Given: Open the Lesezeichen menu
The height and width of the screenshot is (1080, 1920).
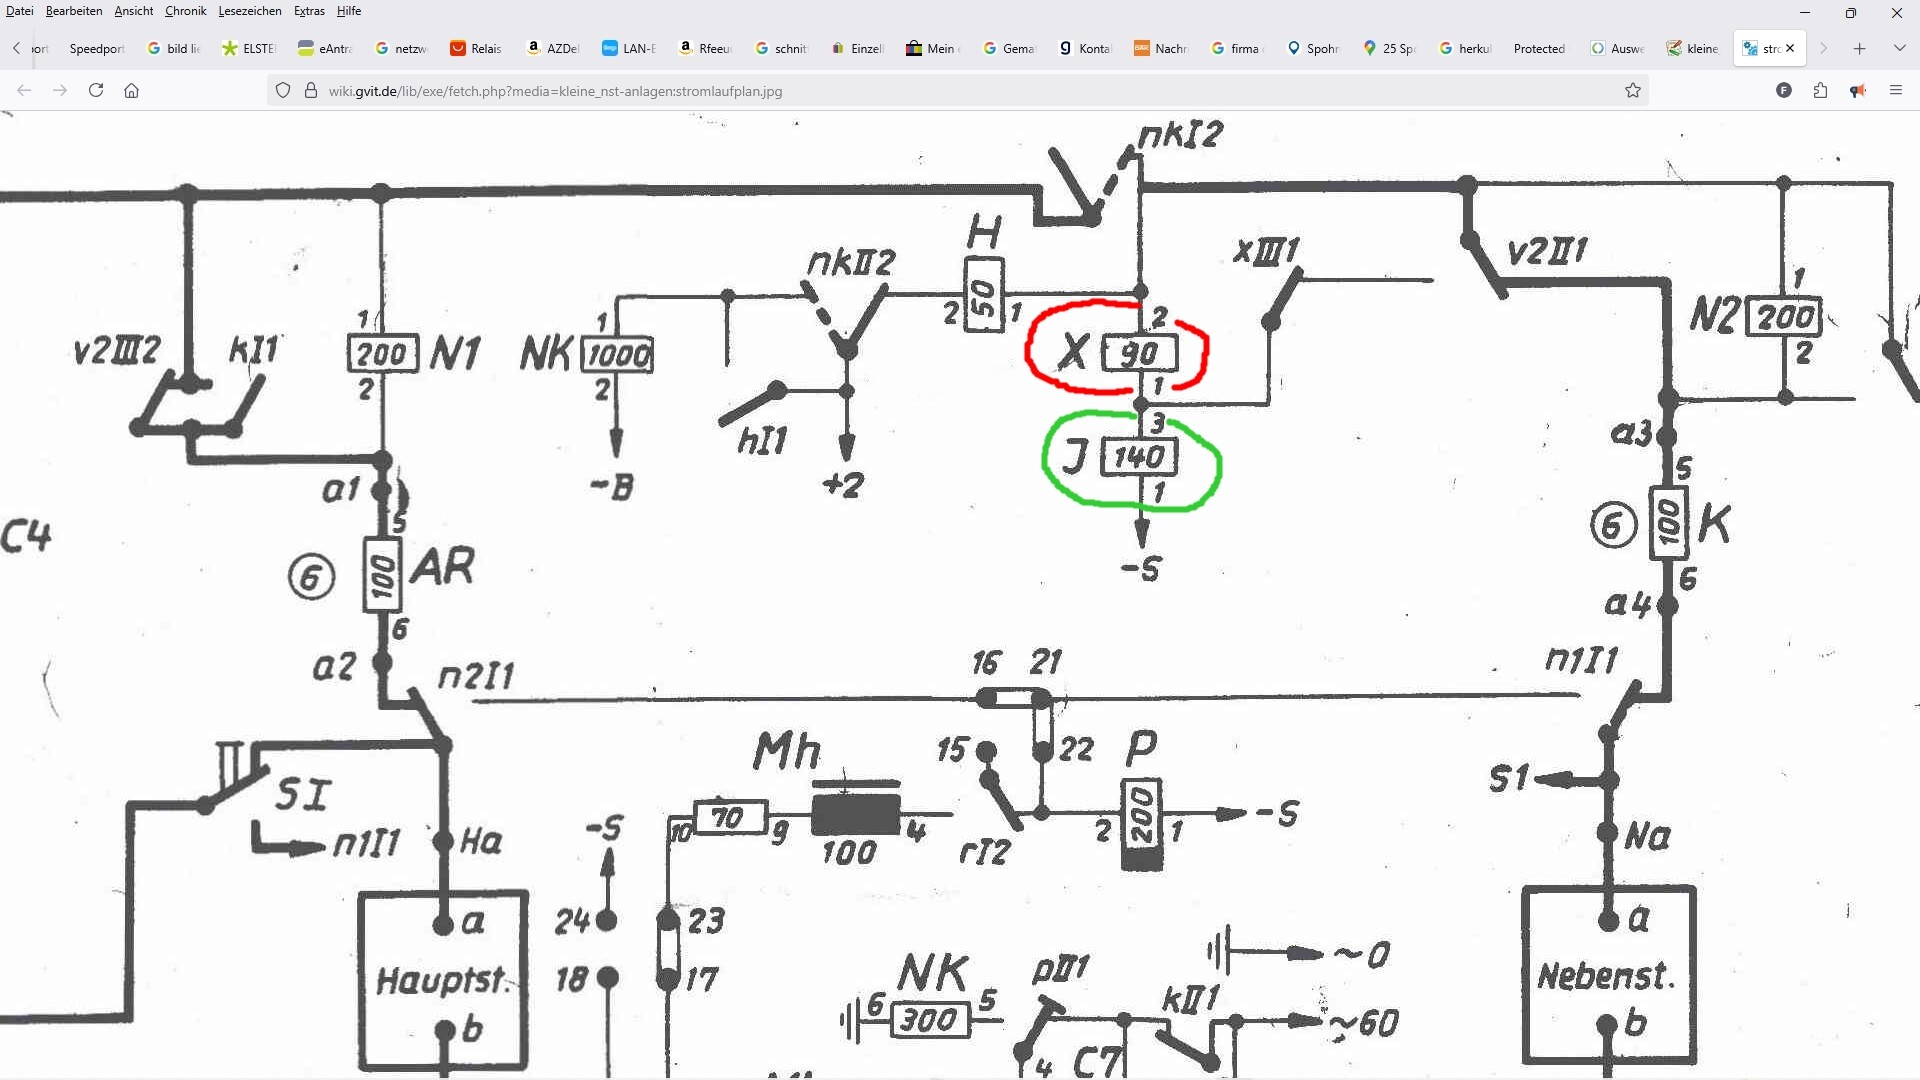Looking at the screenshot, I should pos(249,11).
